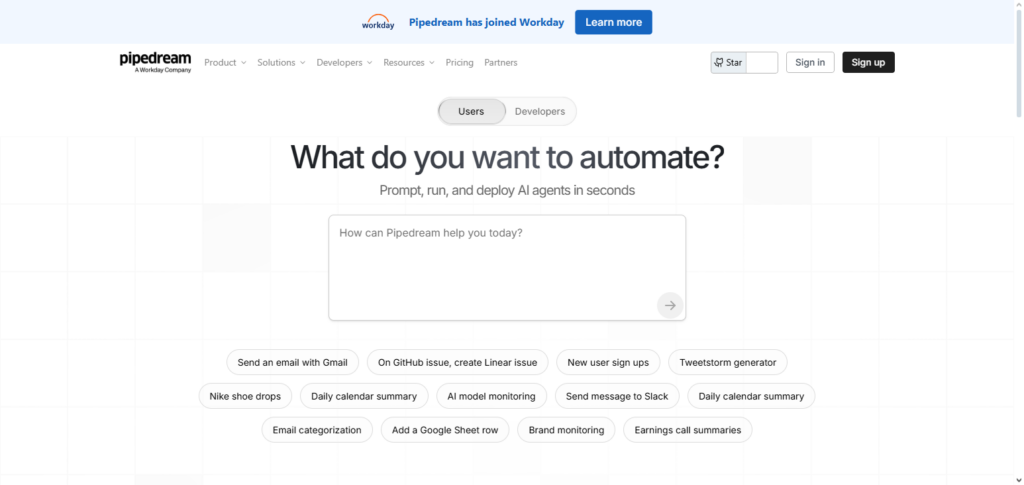Choose the 'Tweetstorm generator' suggestion chip
1024x485 pixels.
[x=728, y=362]
